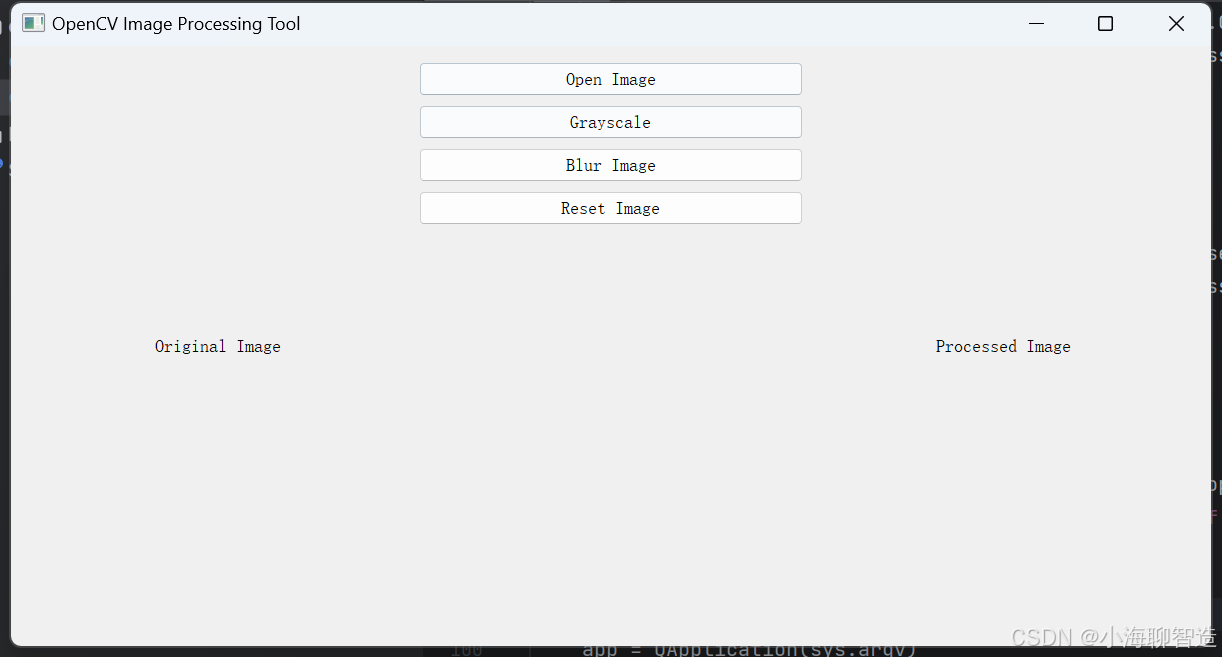Click the blank area between the two image labels

click(x=608, y=346)
